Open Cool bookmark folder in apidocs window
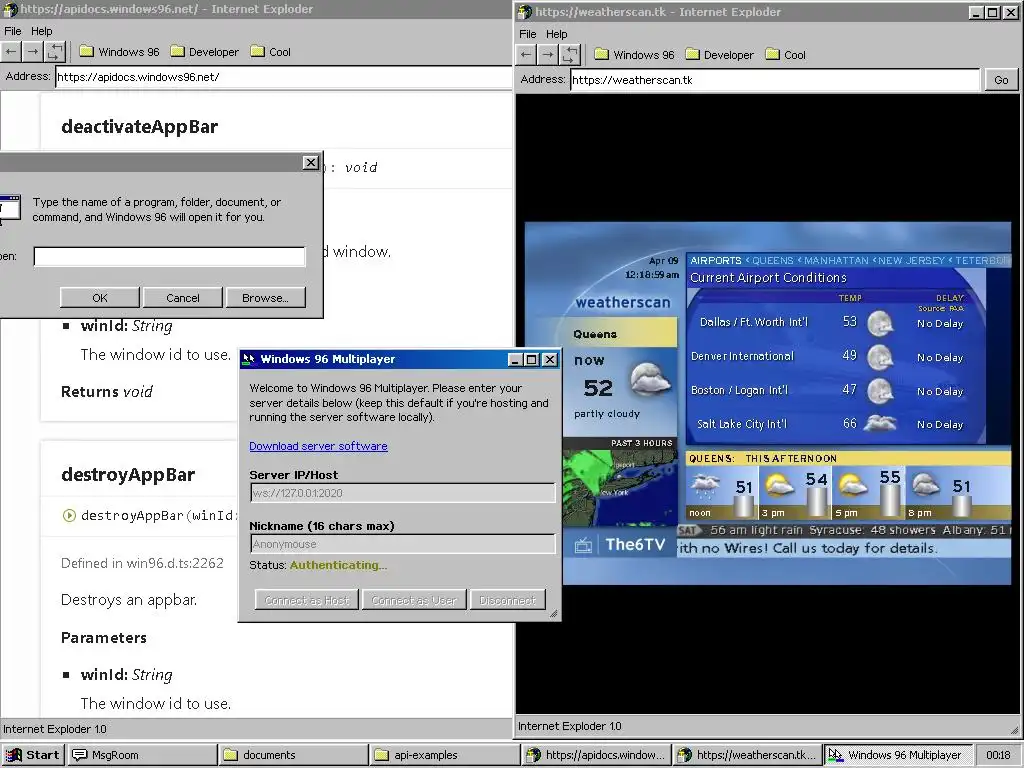Viewport: 1024px width, 768px height. [271, 52]
